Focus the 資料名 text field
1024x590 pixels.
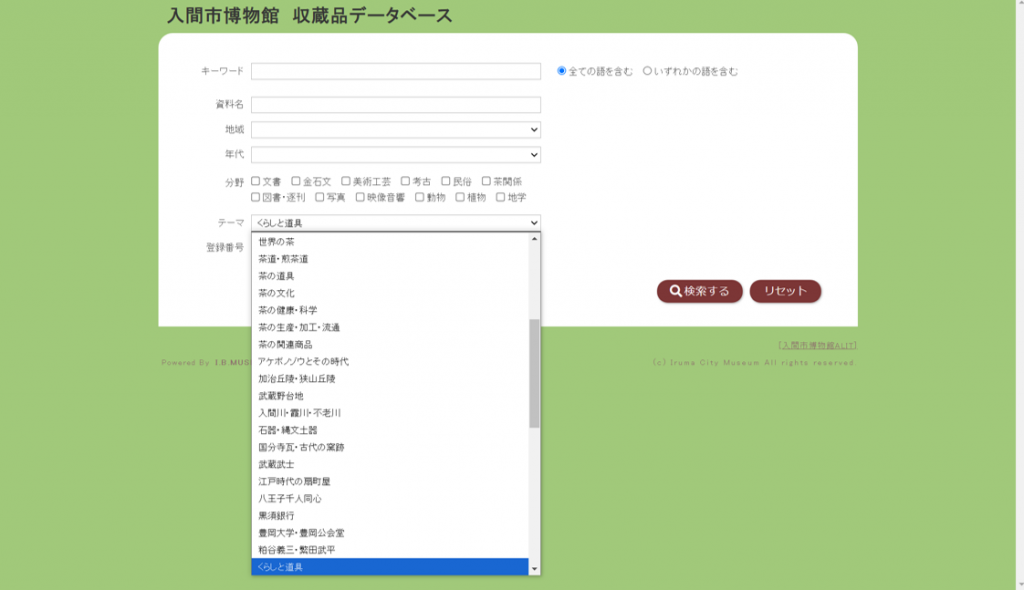395,105
